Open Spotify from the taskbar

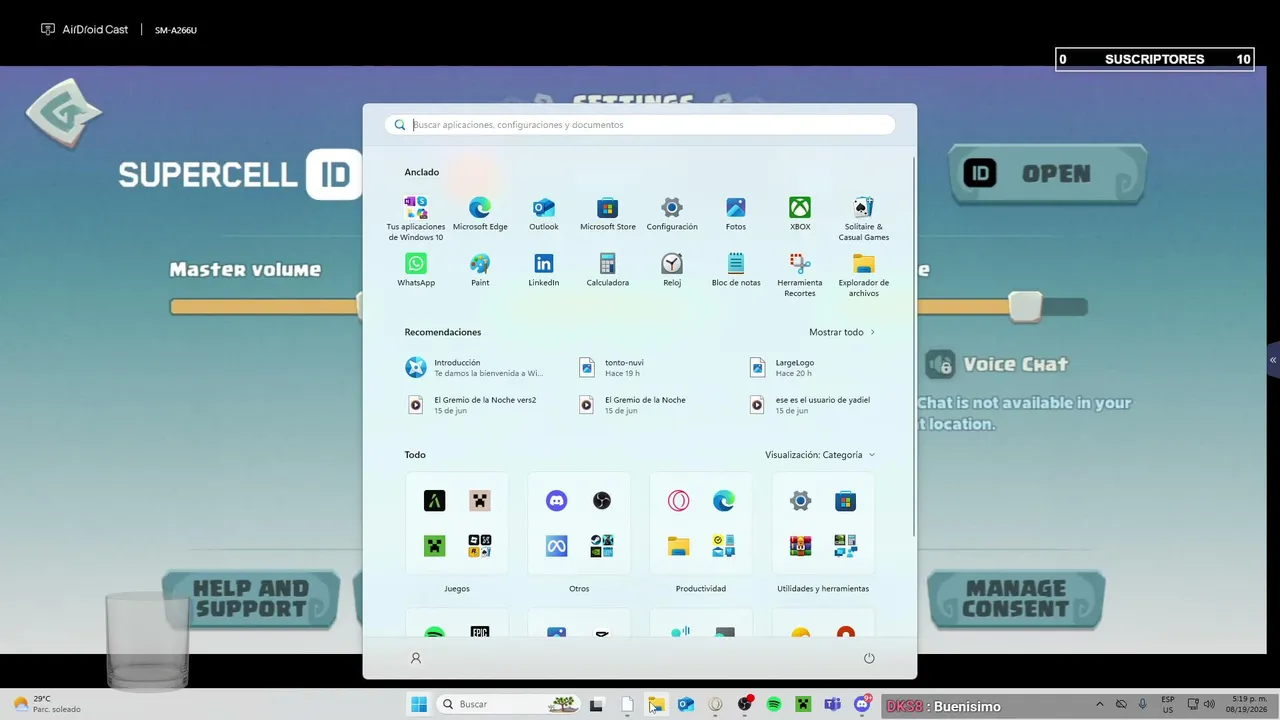[x=774, y=704]
